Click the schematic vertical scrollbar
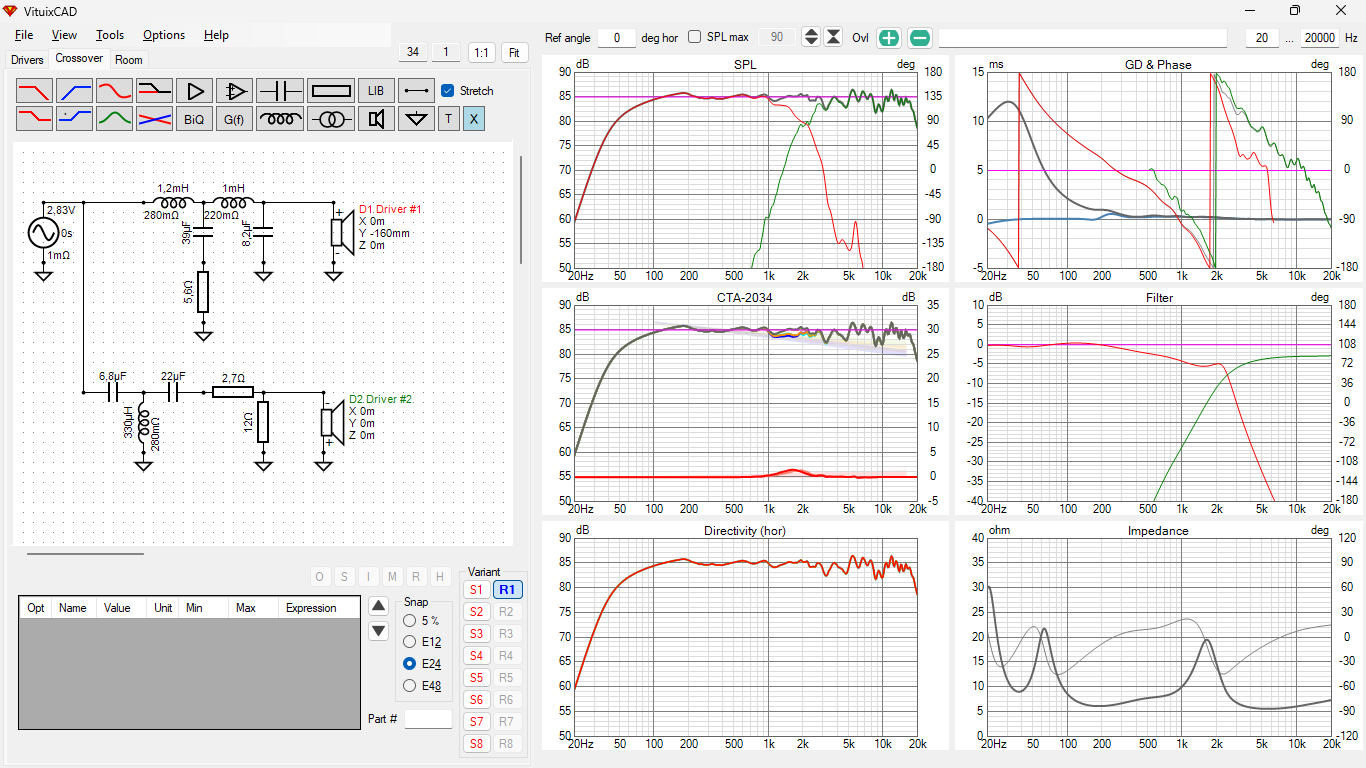The height and width of the screenshot is (768, 1366). (520, 210)
